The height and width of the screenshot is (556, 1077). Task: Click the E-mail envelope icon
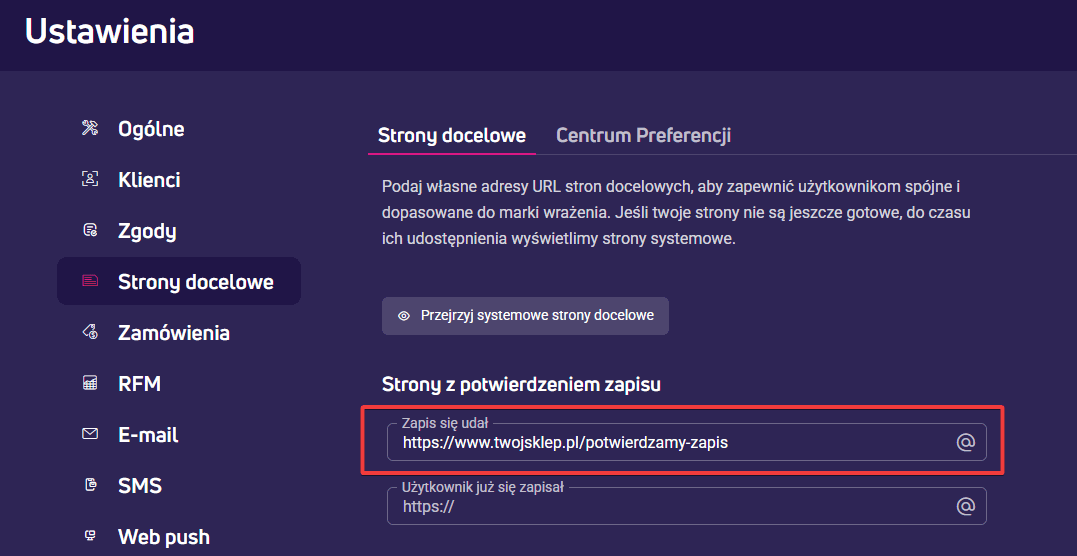coord(90,434)
